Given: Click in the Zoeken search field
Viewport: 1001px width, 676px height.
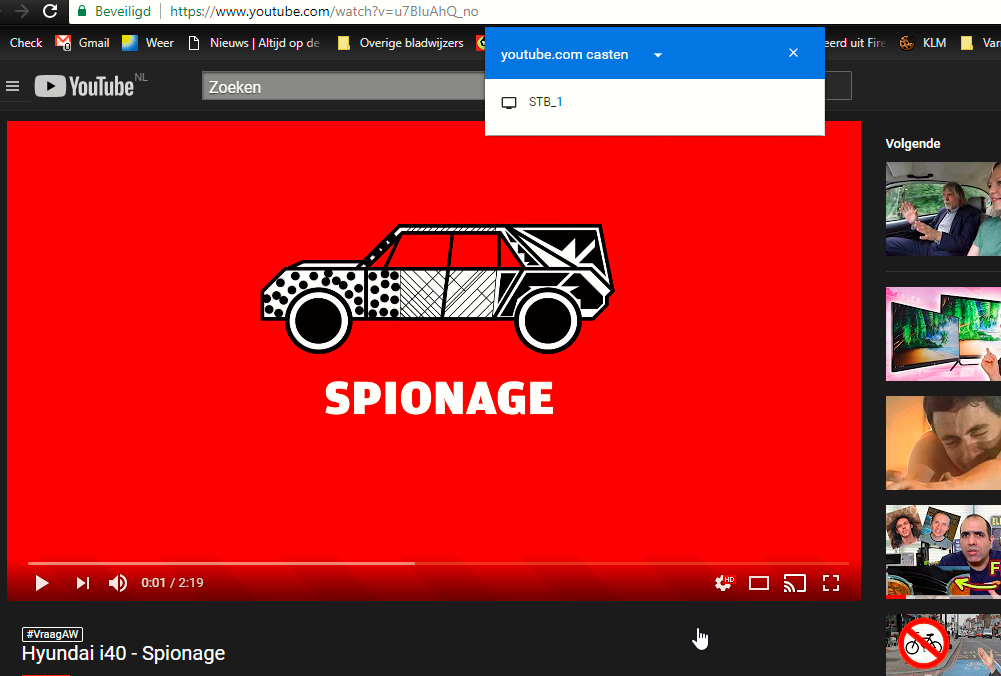Looking at the screenshot, I should click(x=345, y=86).
